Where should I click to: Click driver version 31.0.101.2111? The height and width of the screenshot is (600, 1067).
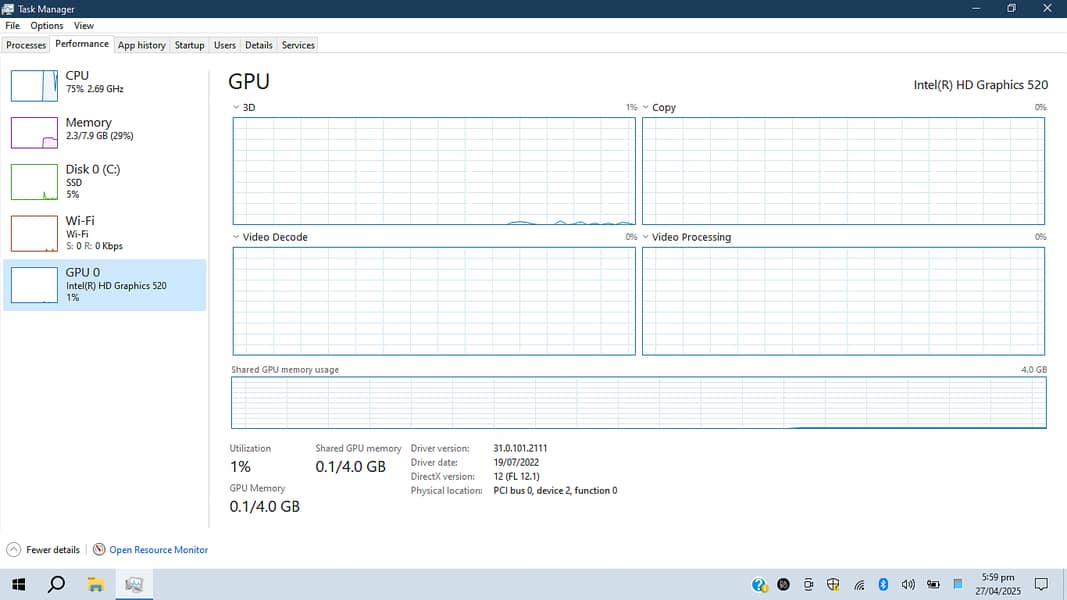coord(520,448)
